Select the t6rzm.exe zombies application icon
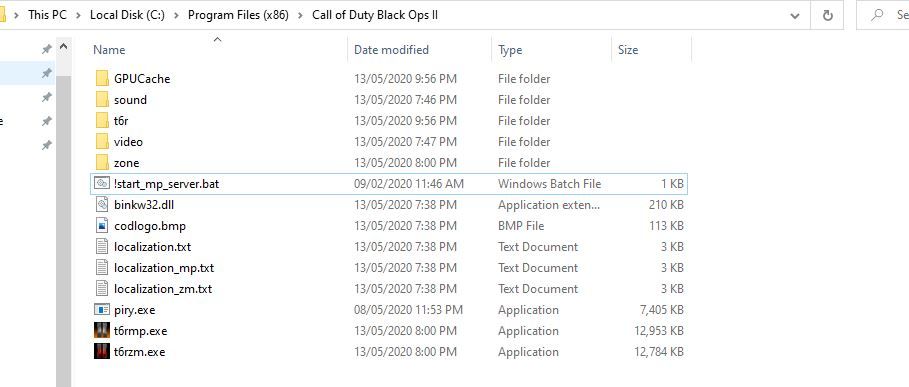This screenshot has height=387, width=909. click(102, 352)
